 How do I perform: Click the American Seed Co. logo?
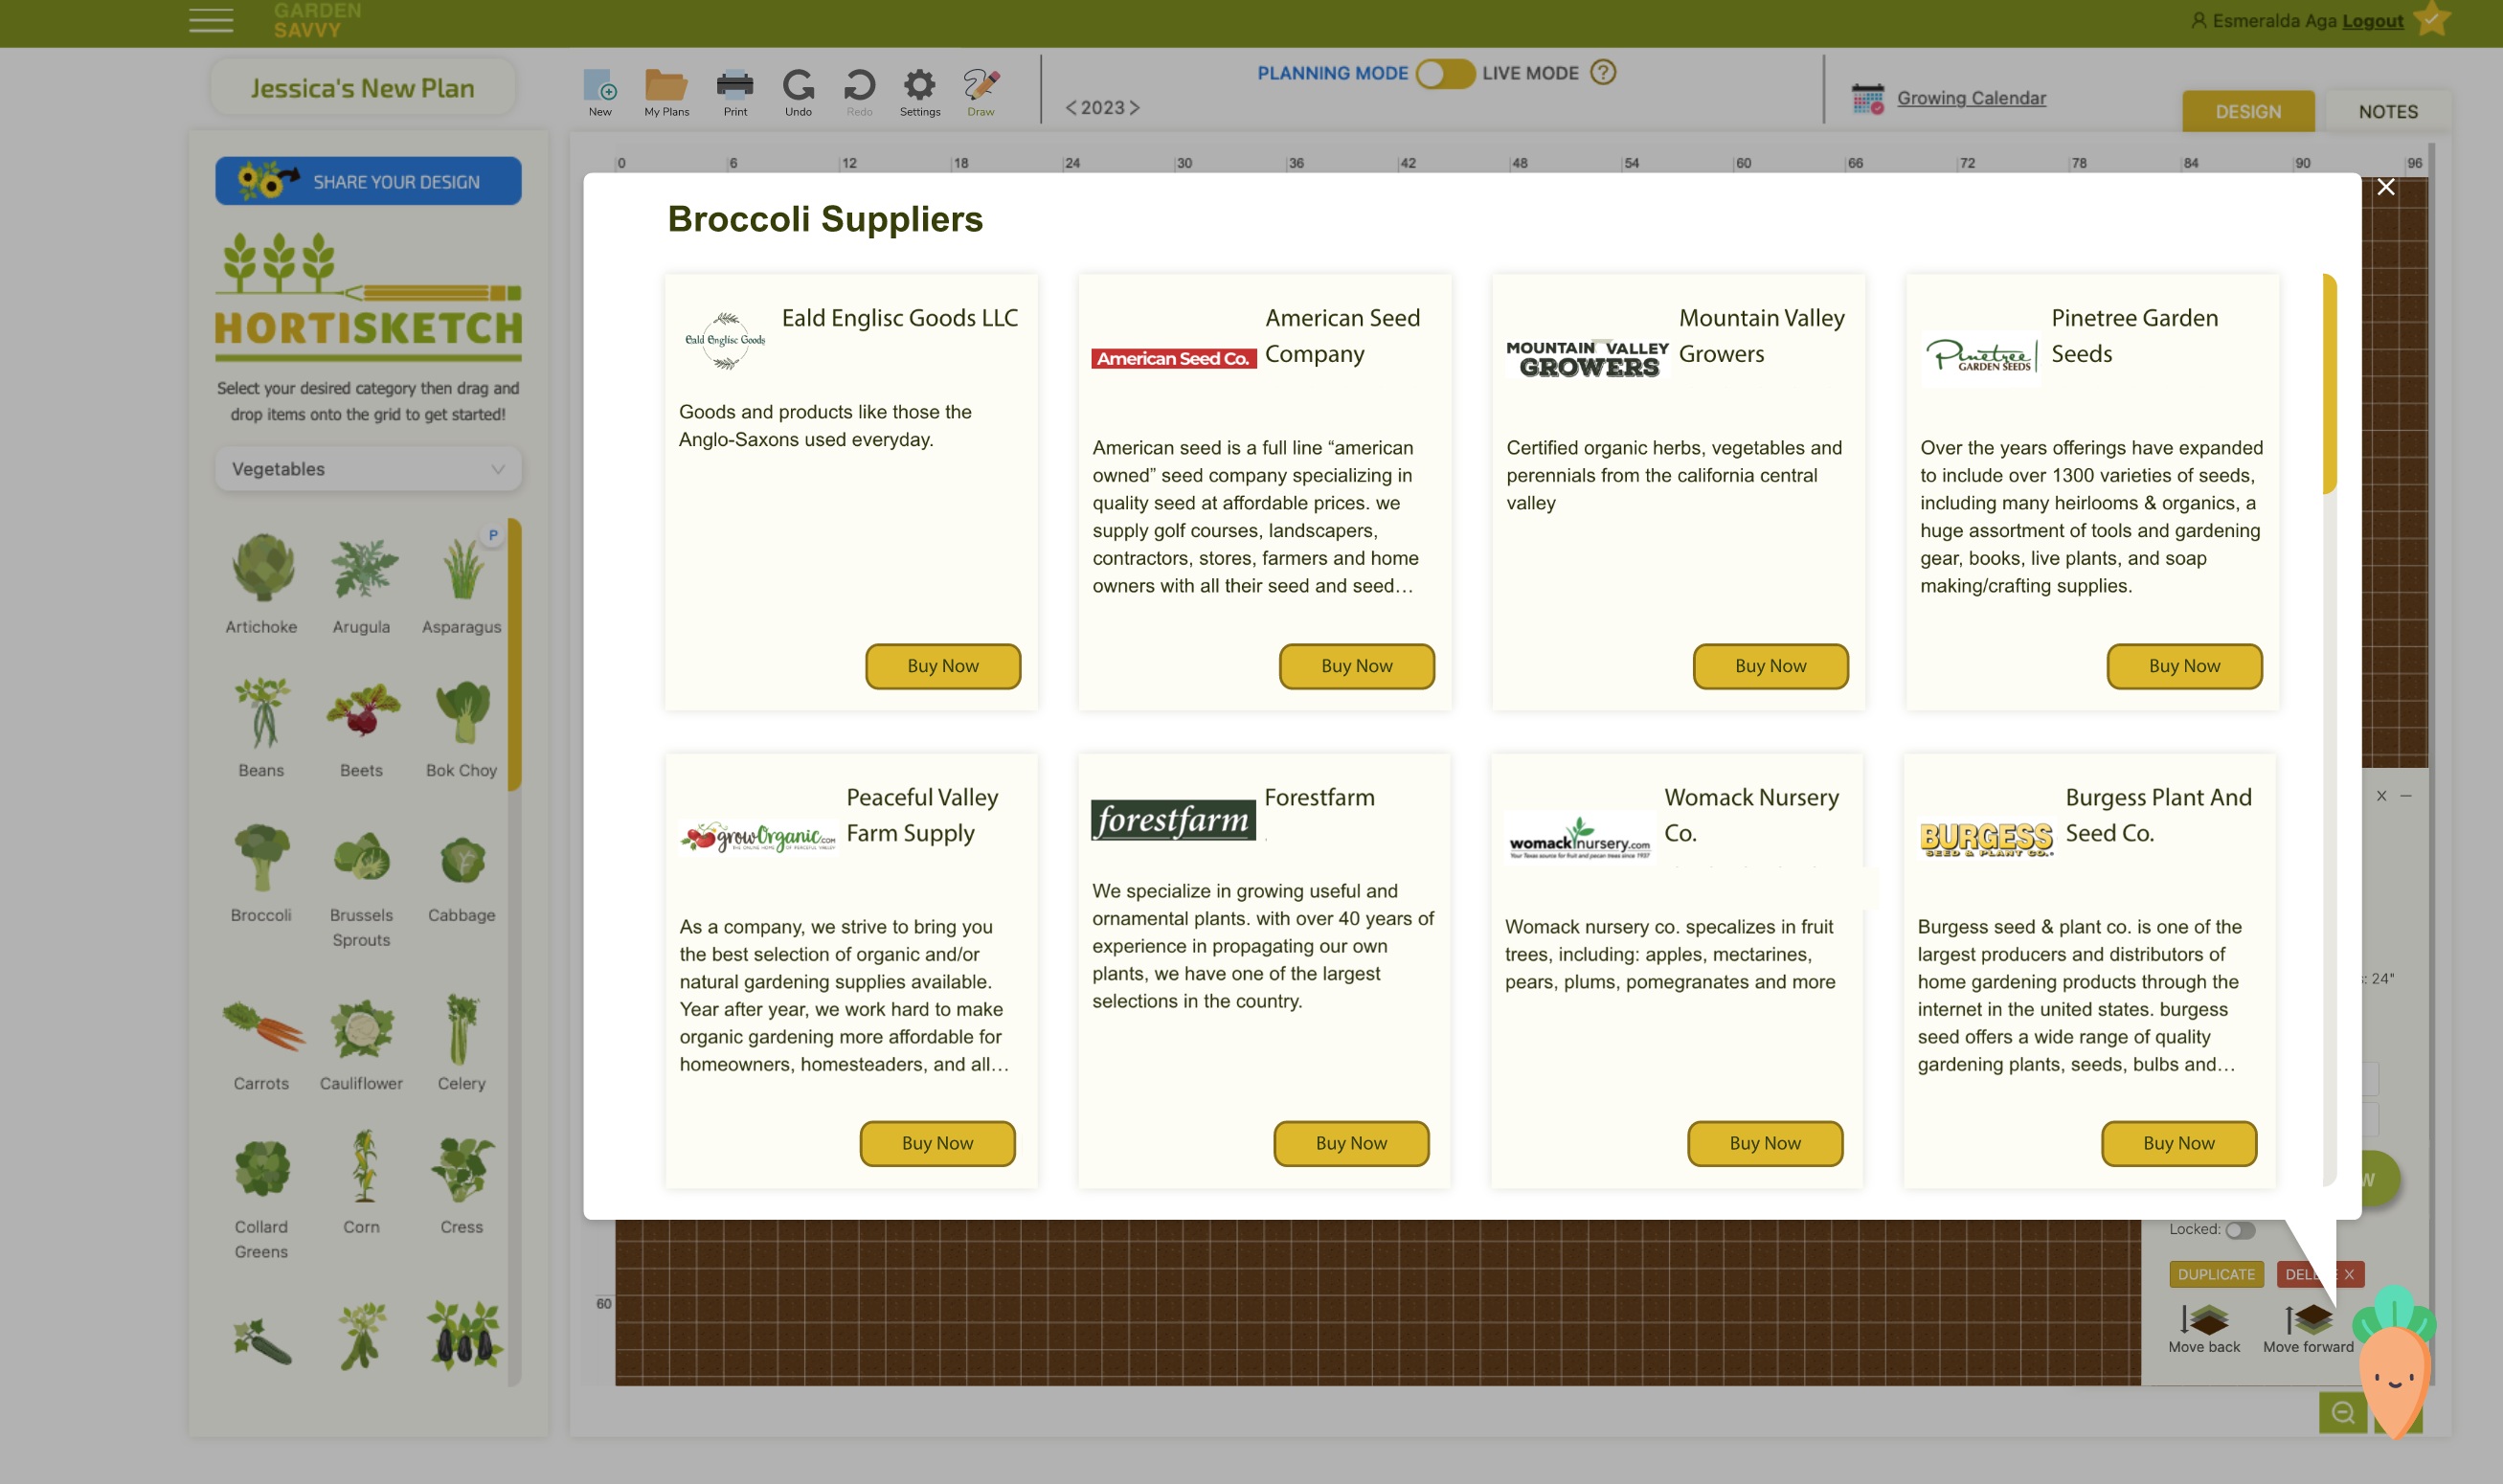1174,358
